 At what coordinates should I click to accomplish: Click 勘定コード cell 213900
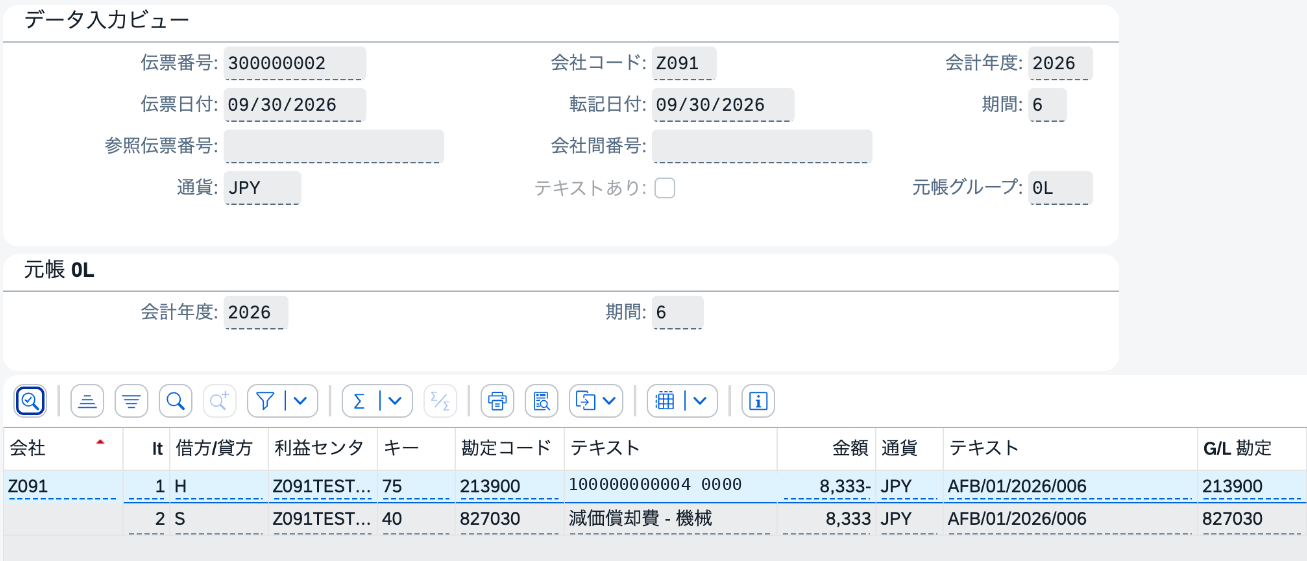(510, 486)
